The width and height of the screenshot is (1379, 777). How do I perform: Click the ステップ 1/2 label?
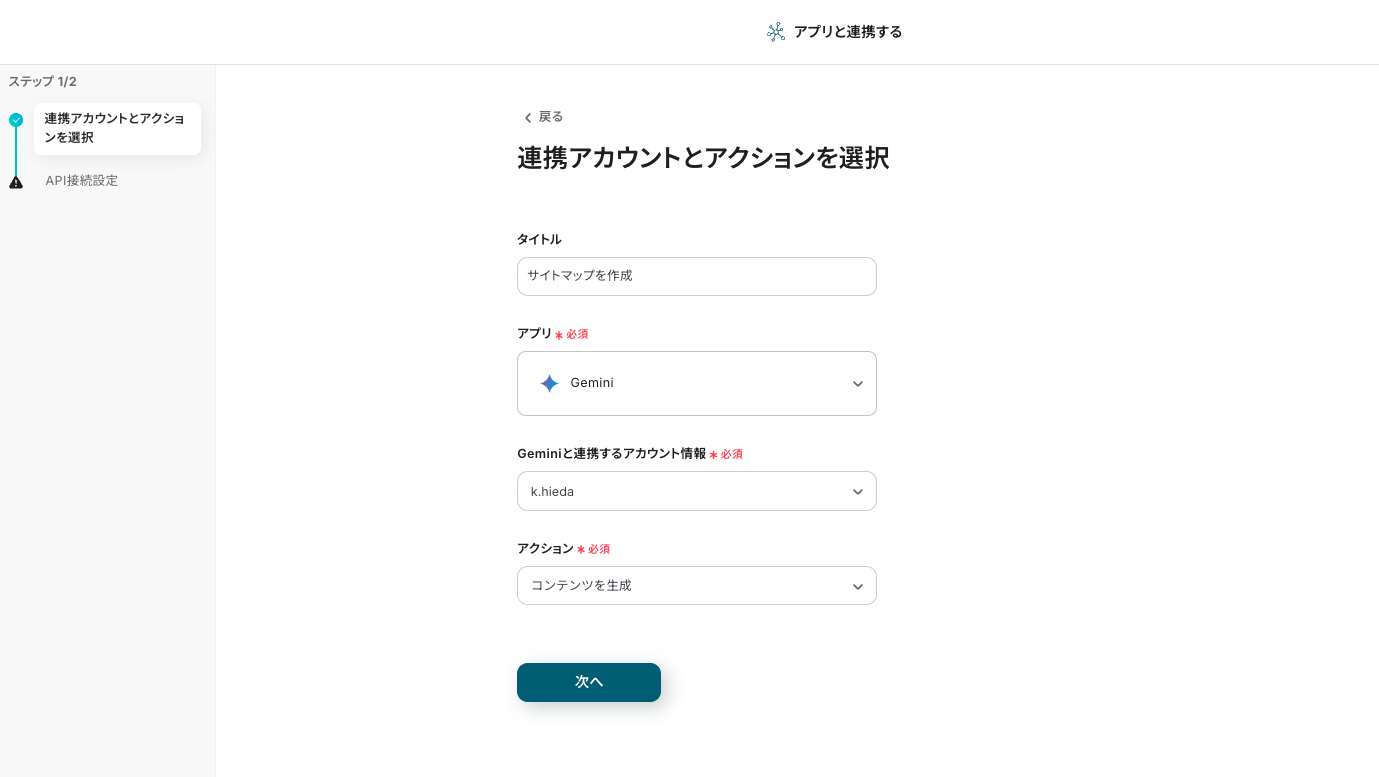pyautogui.click(x=43, y=82)
